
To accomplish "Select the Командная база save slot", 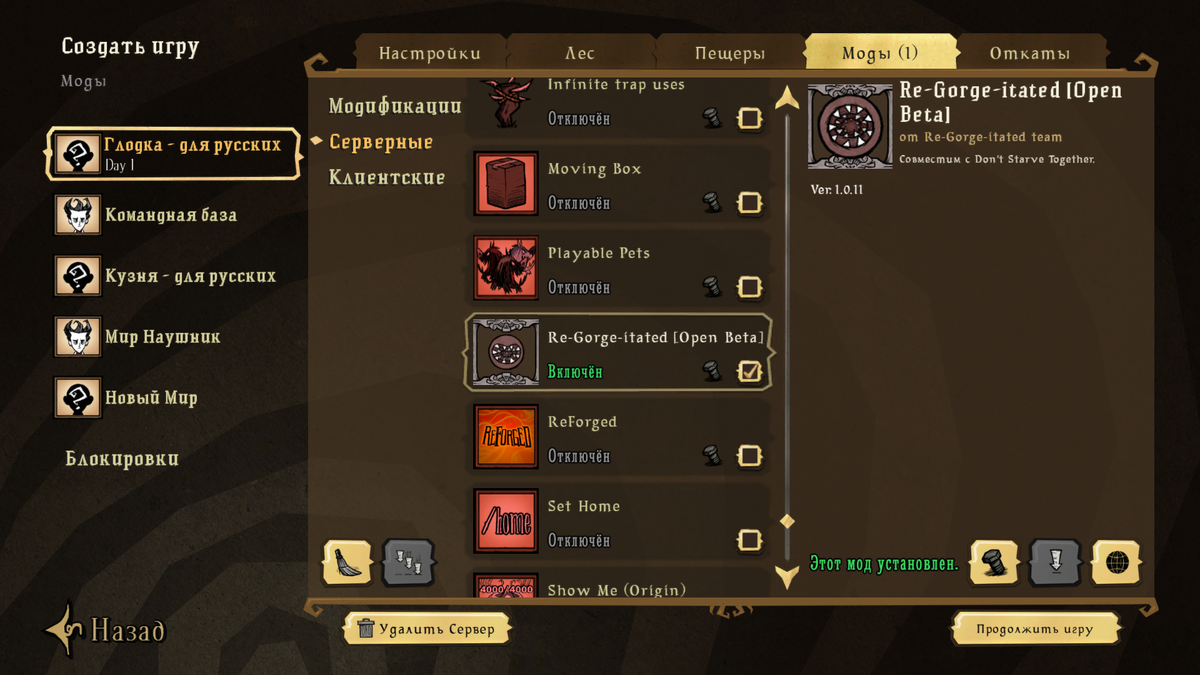I will [171, 215].
